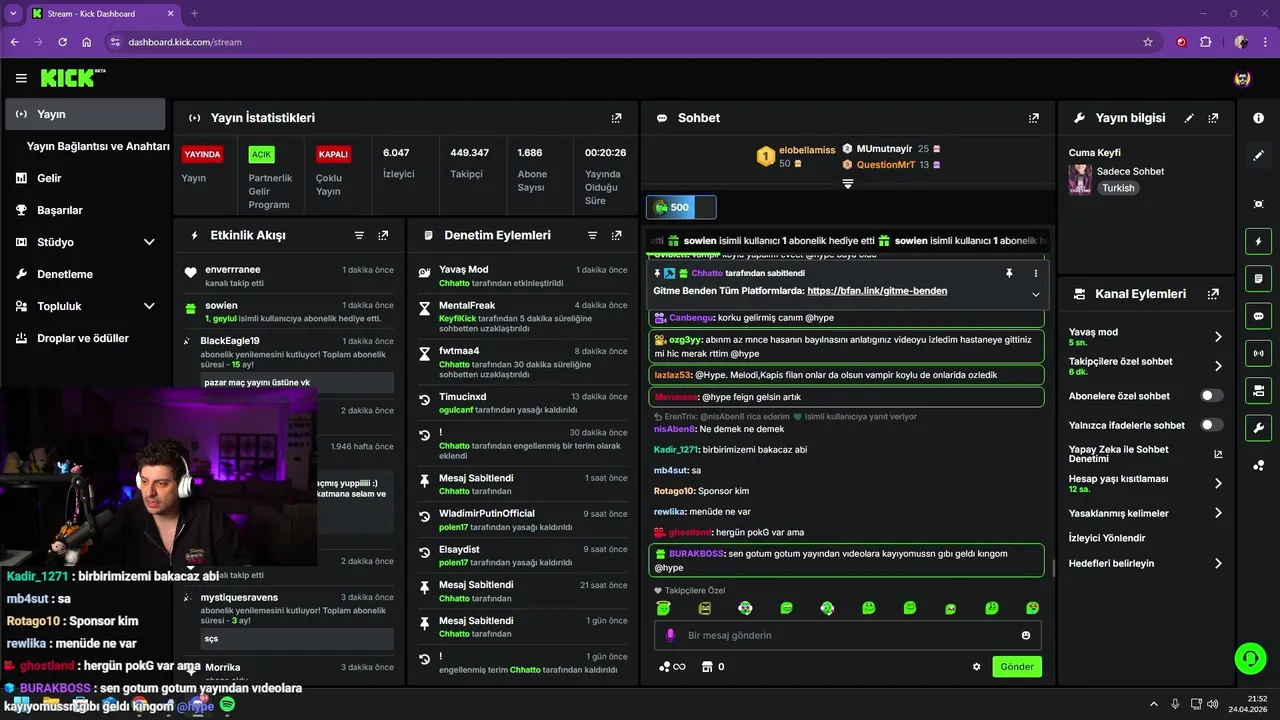1280x720 pixels.
Task: Open the Etkinlik Akışı filter icon
Action: coord(359,236)
